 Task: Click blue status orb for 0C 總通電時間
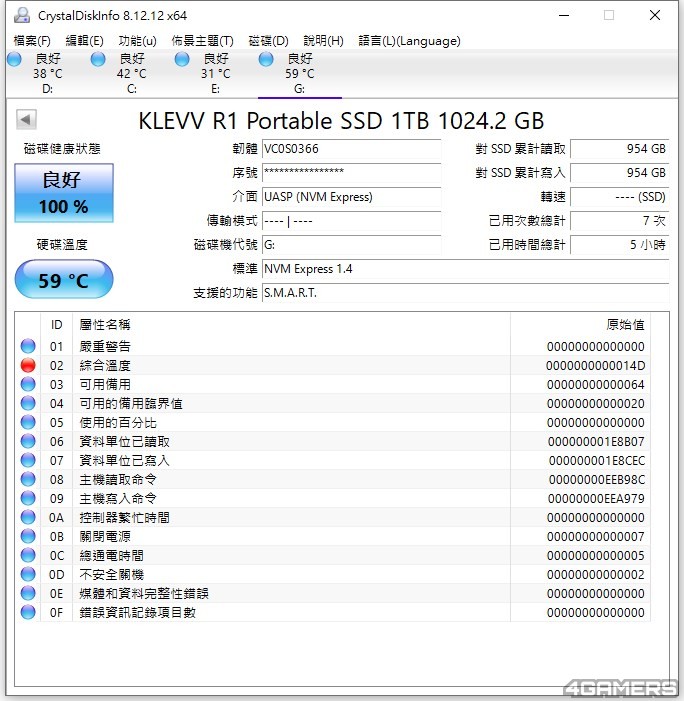[x=28, y=555]
